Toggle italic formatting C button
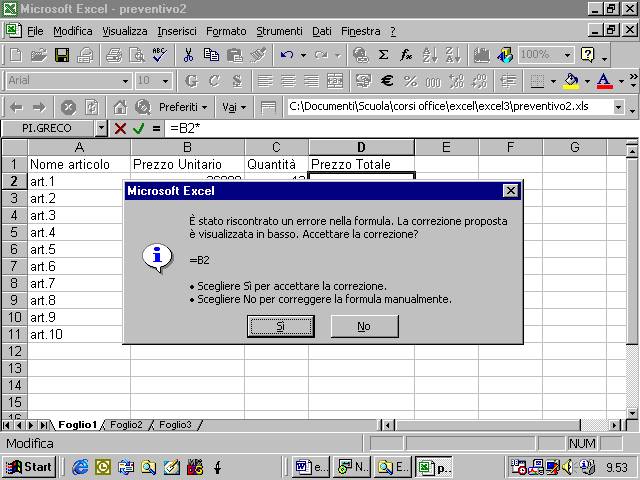This screenshot has width=640, height=480. coord(214,81)
